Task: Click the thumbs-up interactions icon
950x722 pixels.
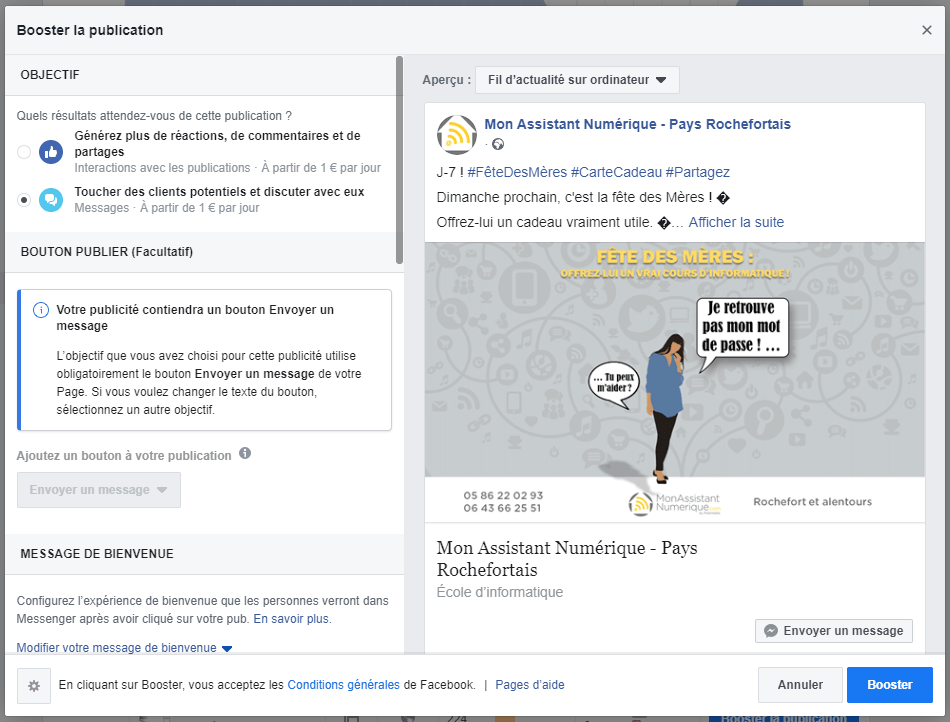Action: 50,152
